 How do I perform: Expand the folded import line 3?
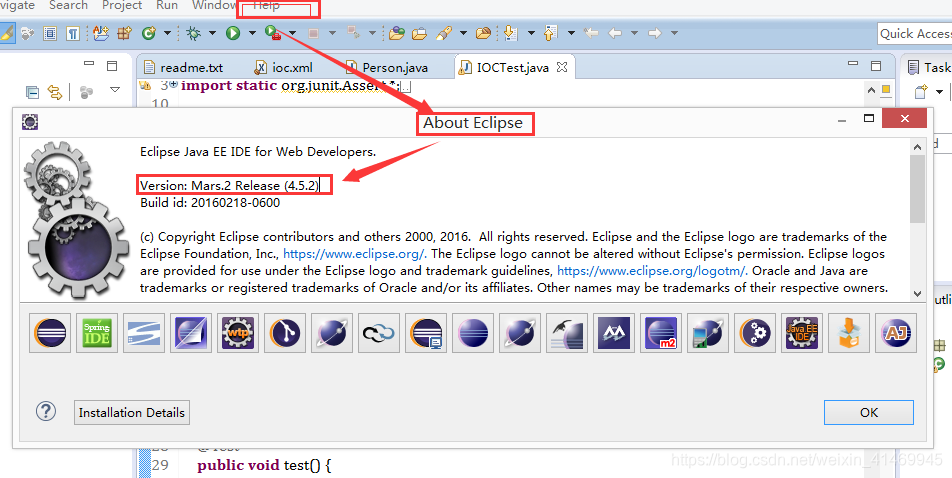(x=173, y=84)
